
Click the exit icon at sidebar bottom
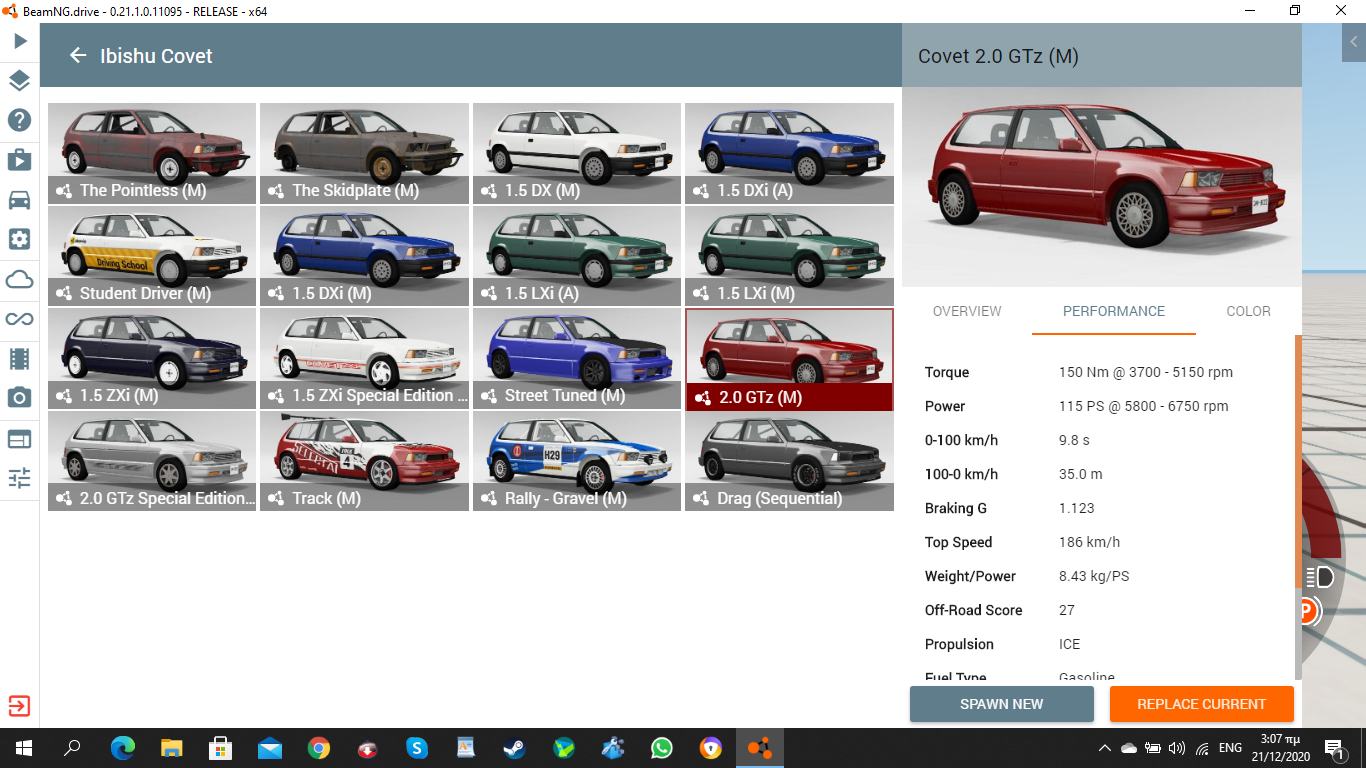pyautogui.click(x=20, y=706)
